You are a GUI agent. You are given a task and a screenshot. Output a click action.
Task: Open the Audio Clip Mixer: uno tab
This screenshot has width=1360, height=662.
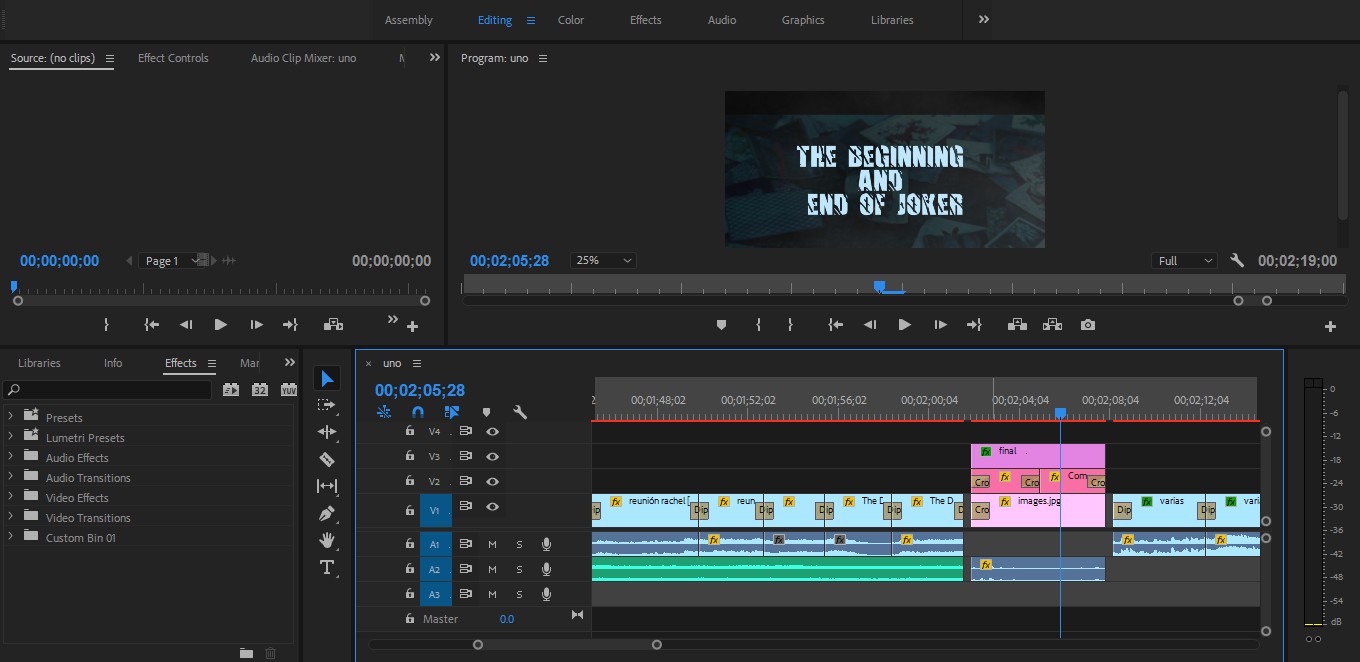tap(303, 58)
